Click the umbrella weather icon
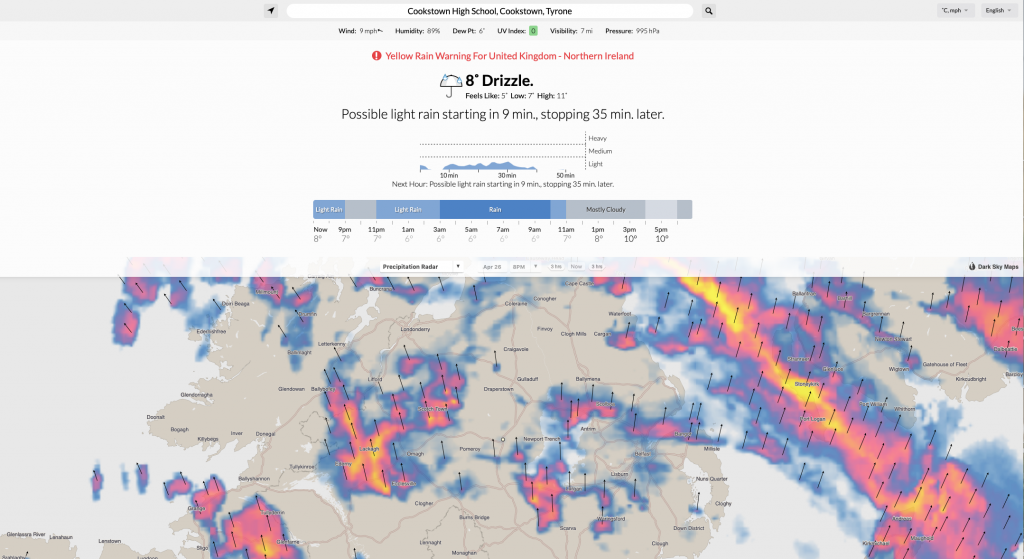Screen dimensions: 1024x559 coord(451,85)
